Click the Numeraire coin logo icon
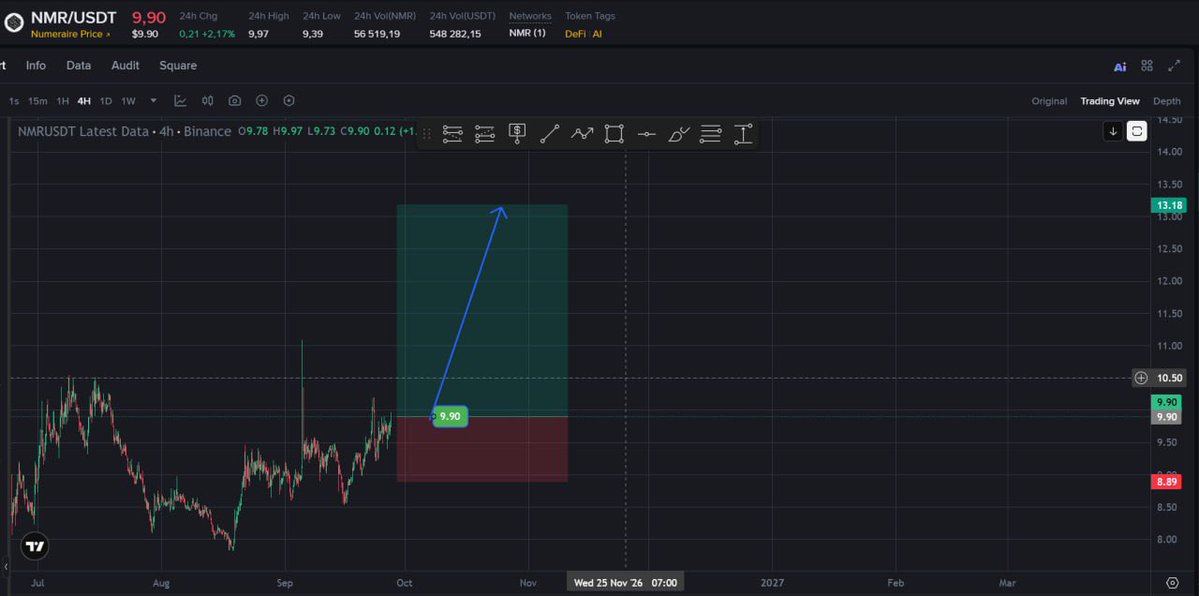Viewport: 1199px width, 596px height. pos(14,22)
